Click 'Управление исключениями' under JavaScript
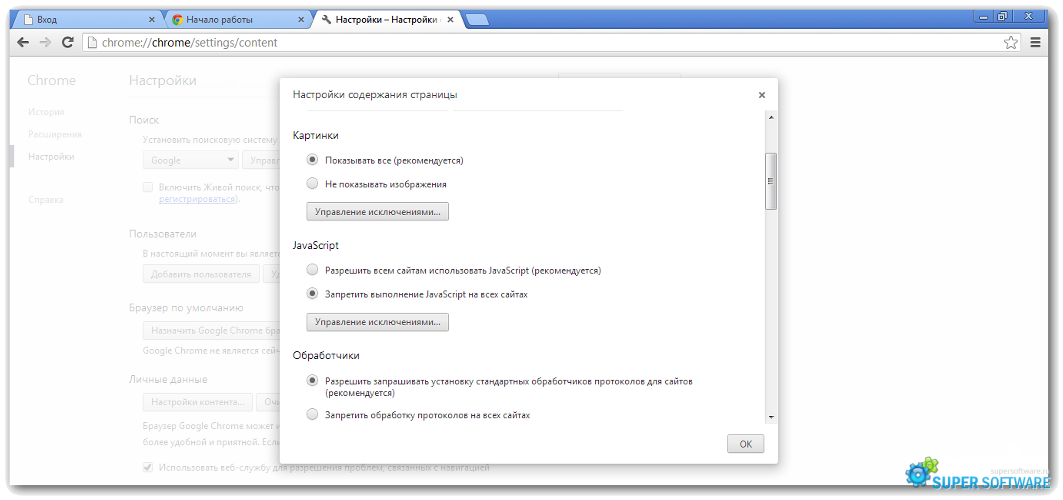 378,322
